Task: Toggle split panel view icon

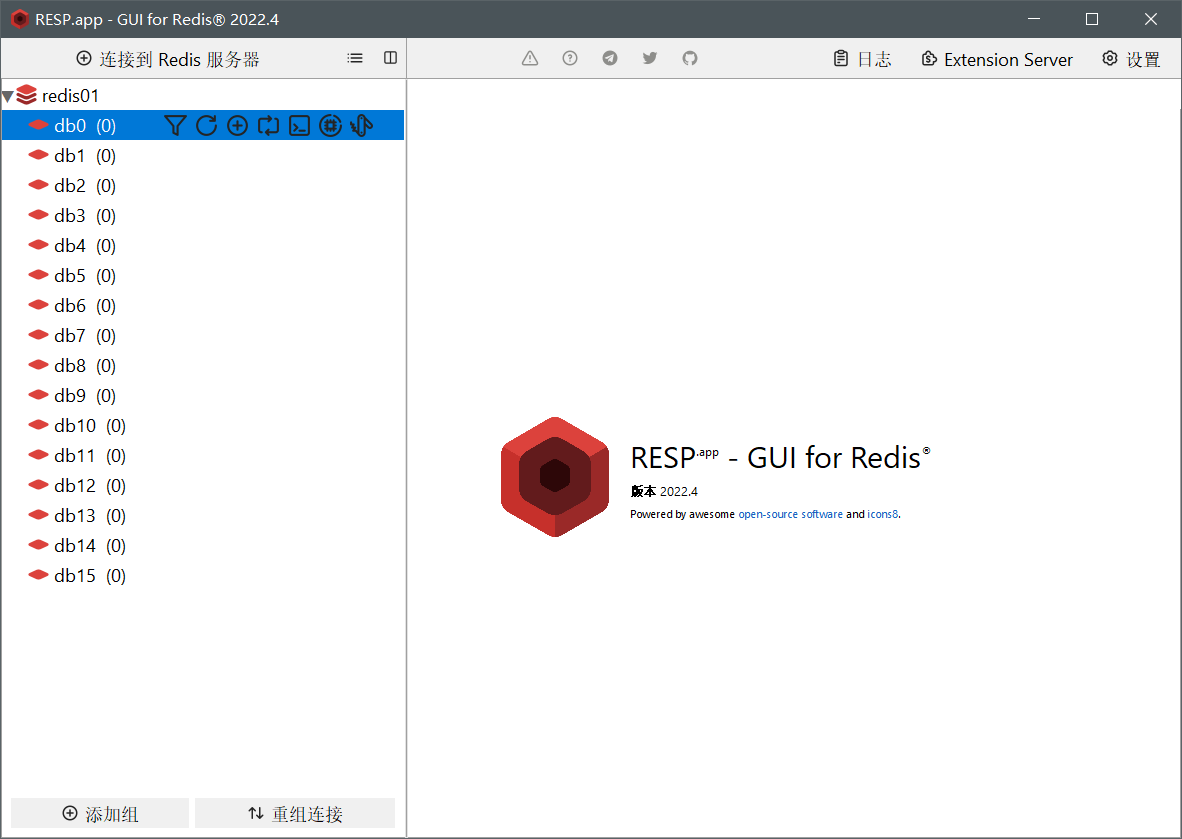Action: (x=390, y=58)
